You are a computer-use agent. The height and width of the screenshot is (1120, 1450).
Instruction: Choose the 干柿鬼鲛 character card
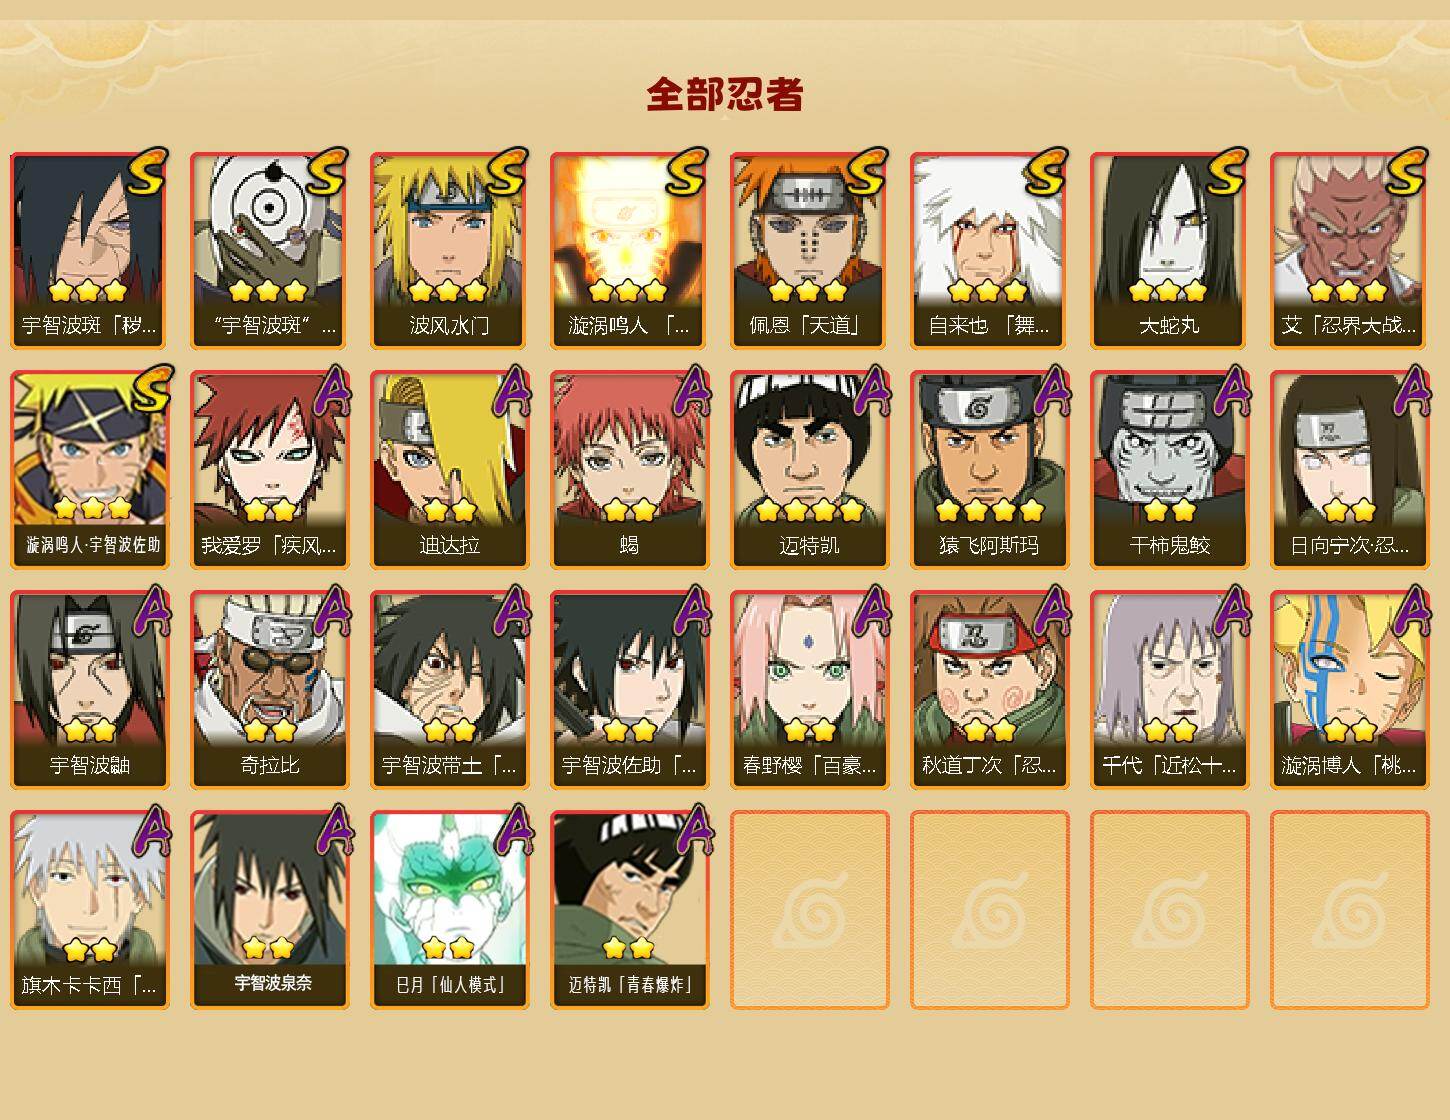pos(1169,470)
